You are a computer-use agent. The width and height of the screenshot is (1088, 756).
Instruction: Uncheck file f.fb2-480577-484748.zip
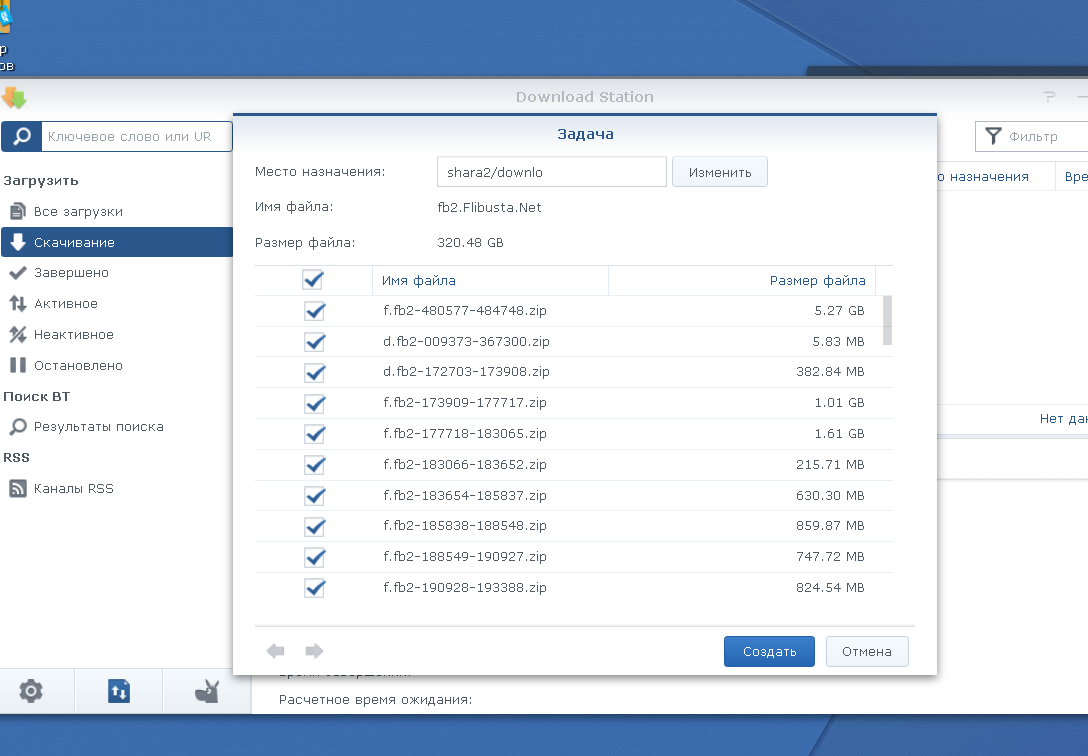315,311
